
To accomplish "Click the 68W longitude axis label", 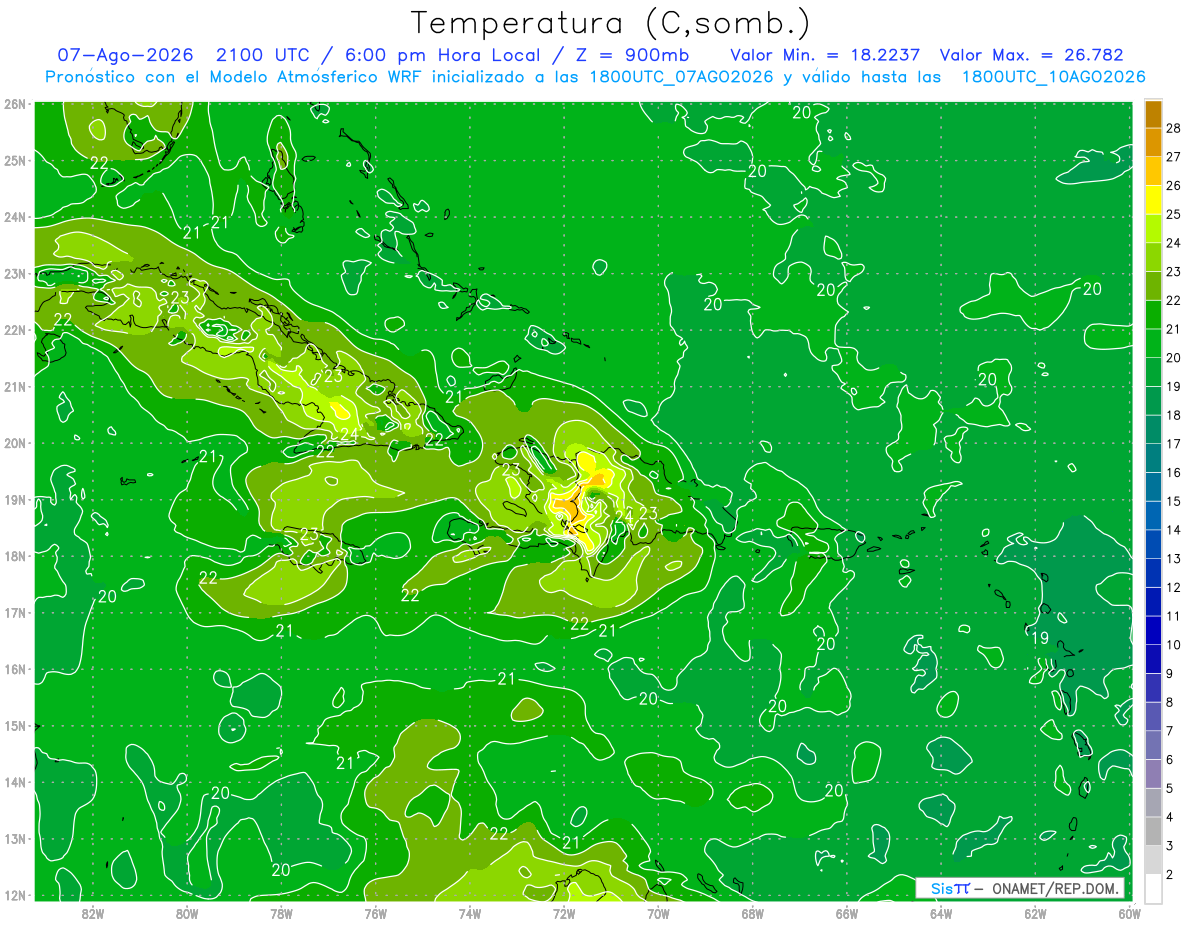I will (x=752, y=913).
